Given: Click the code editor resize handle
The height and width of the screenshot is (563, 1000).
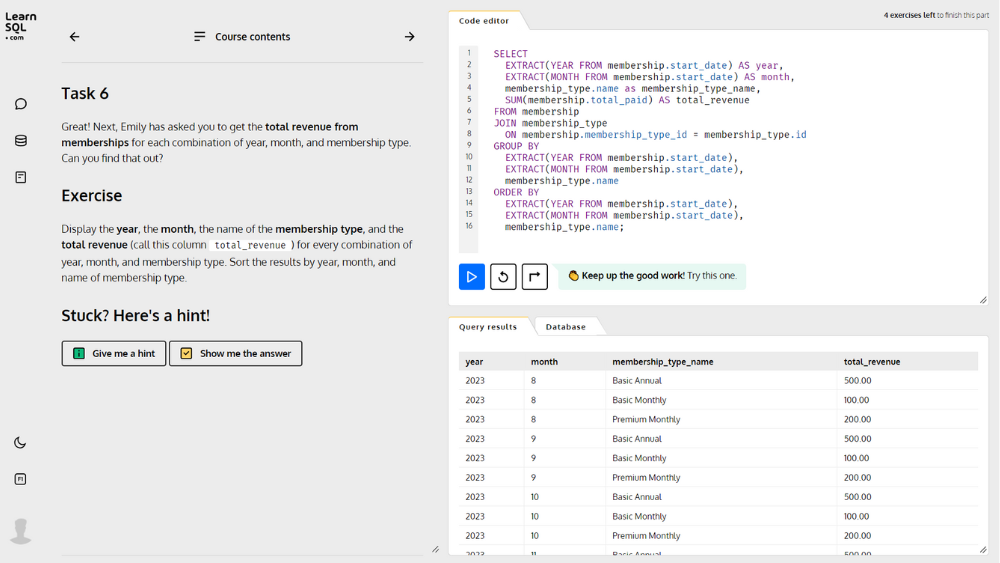Looking at the screenshot, I should pos(983,300).
